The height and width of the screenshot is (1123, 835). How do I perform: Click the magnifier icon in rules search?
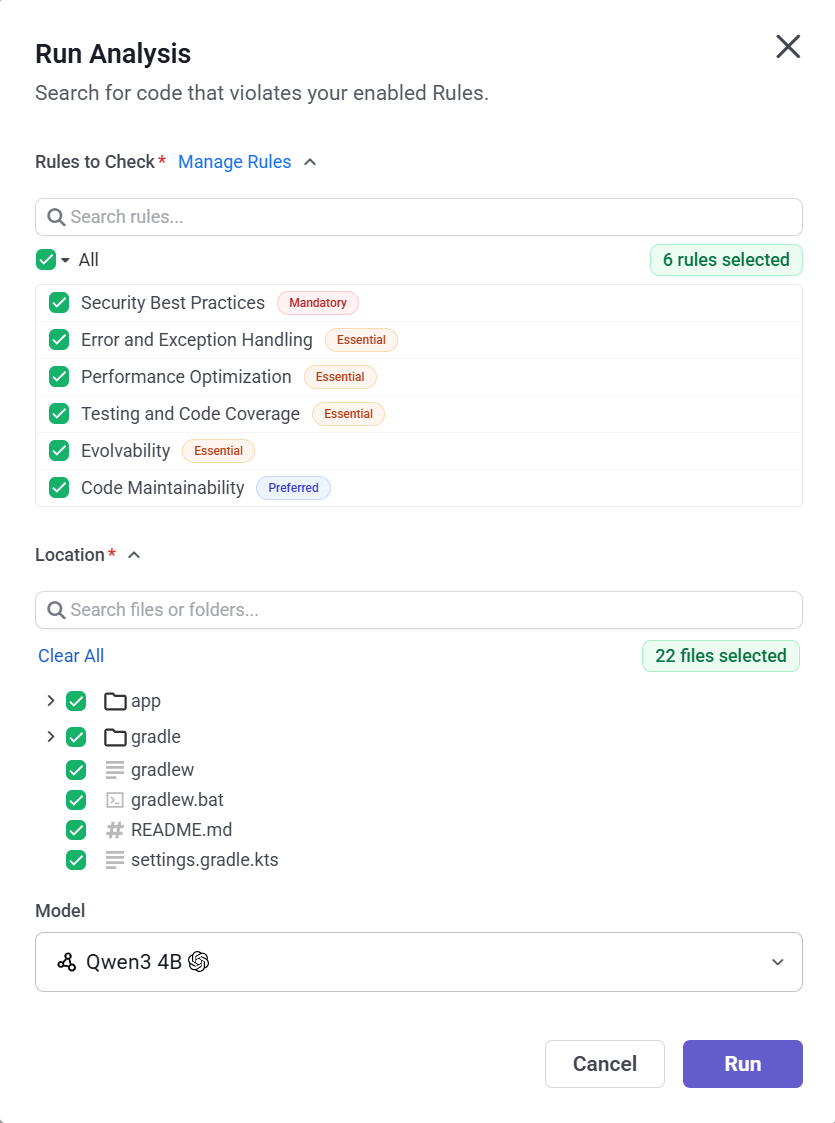[x=55, y=217]
